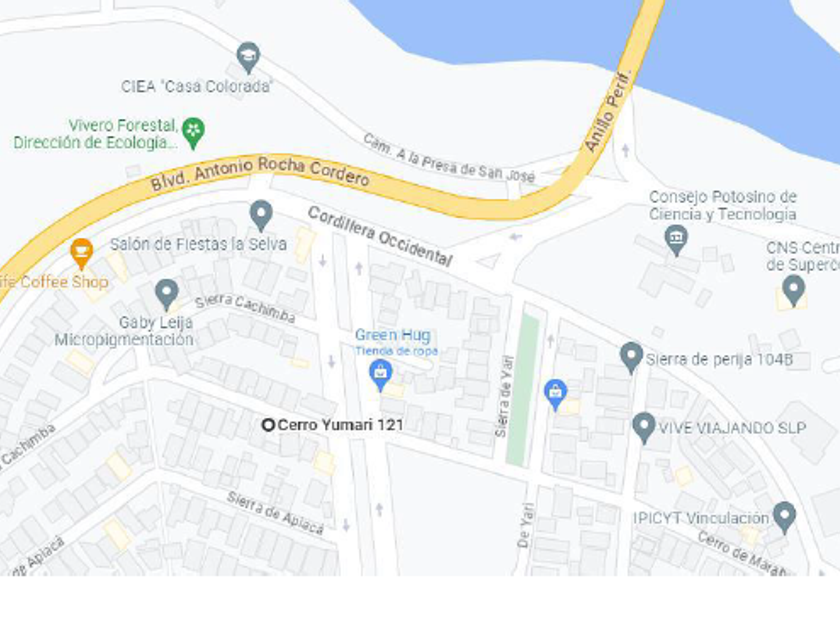Click the green park strip beside Sierra de Yari

[522, 389]
